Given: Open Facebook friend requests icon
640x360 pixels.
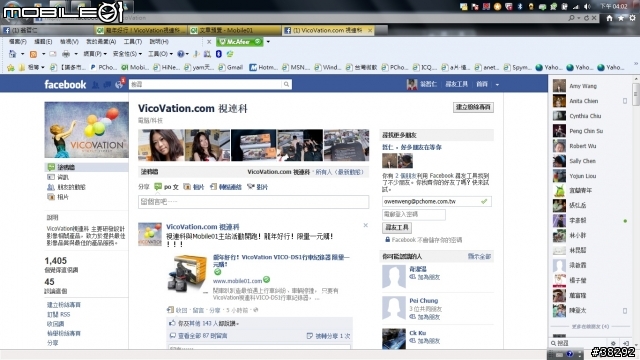Looking at the screenshot, I should point(96,85).
